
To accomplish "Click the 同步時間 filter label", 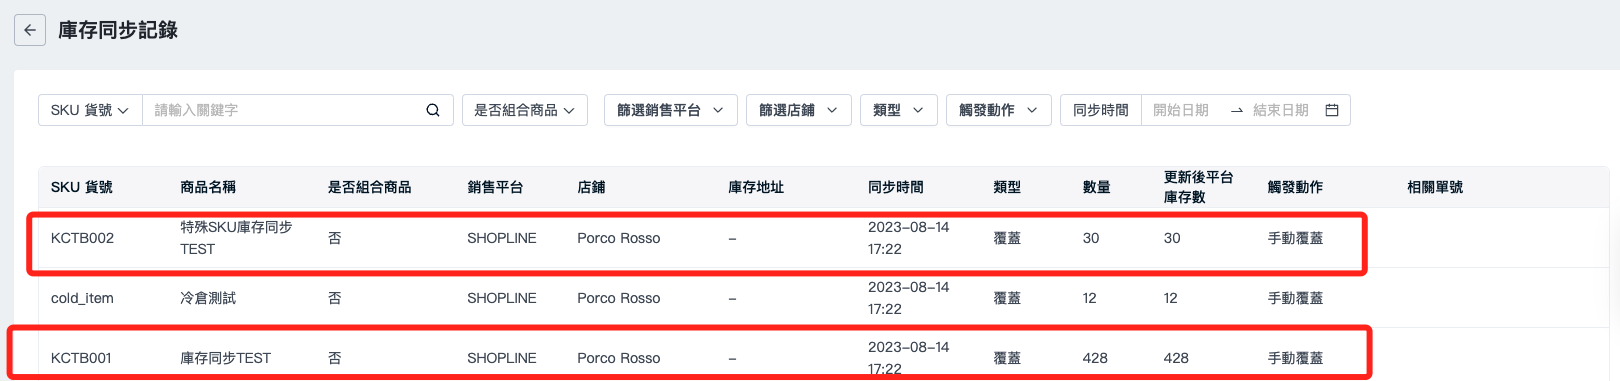I will pyautogui.click(x=1101, y=110).
